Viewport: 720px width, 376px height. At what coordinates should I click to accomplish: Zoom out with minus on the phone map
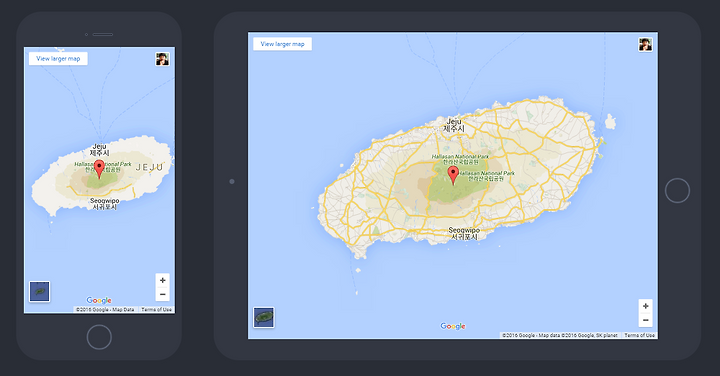(x=163, y=294)
